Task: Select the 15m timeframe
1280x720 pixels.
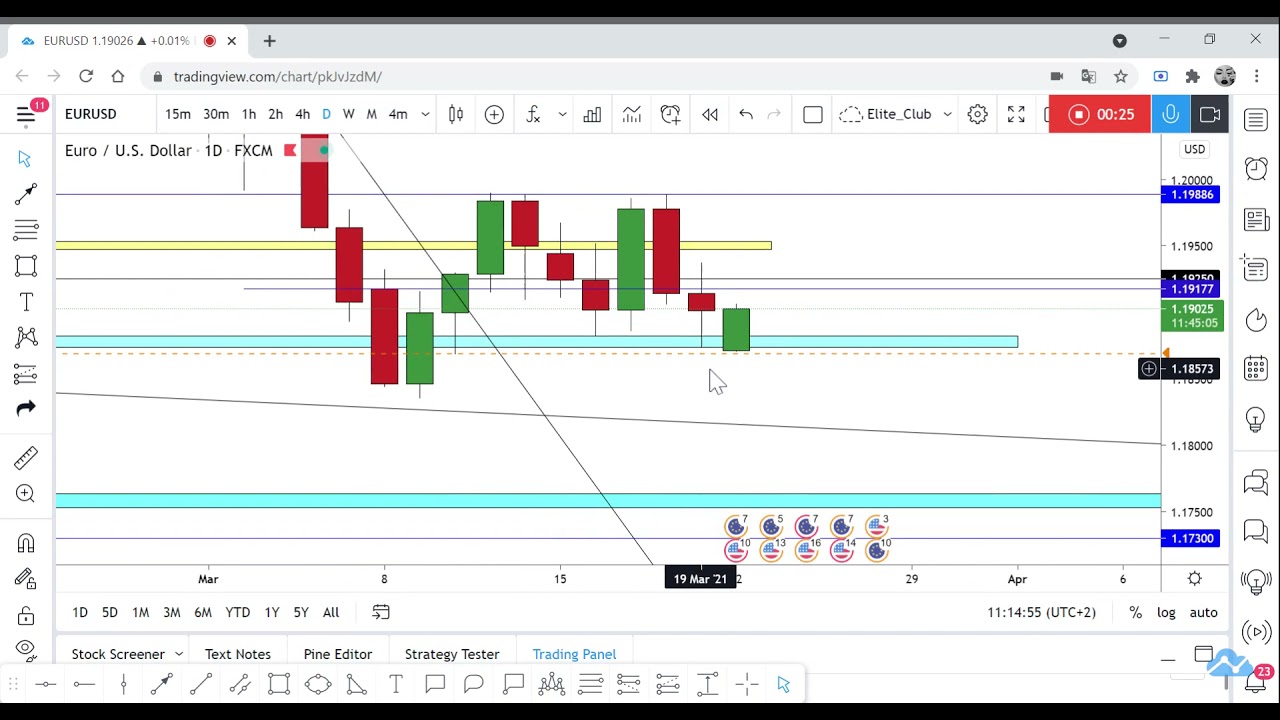Action: (178, 114)
